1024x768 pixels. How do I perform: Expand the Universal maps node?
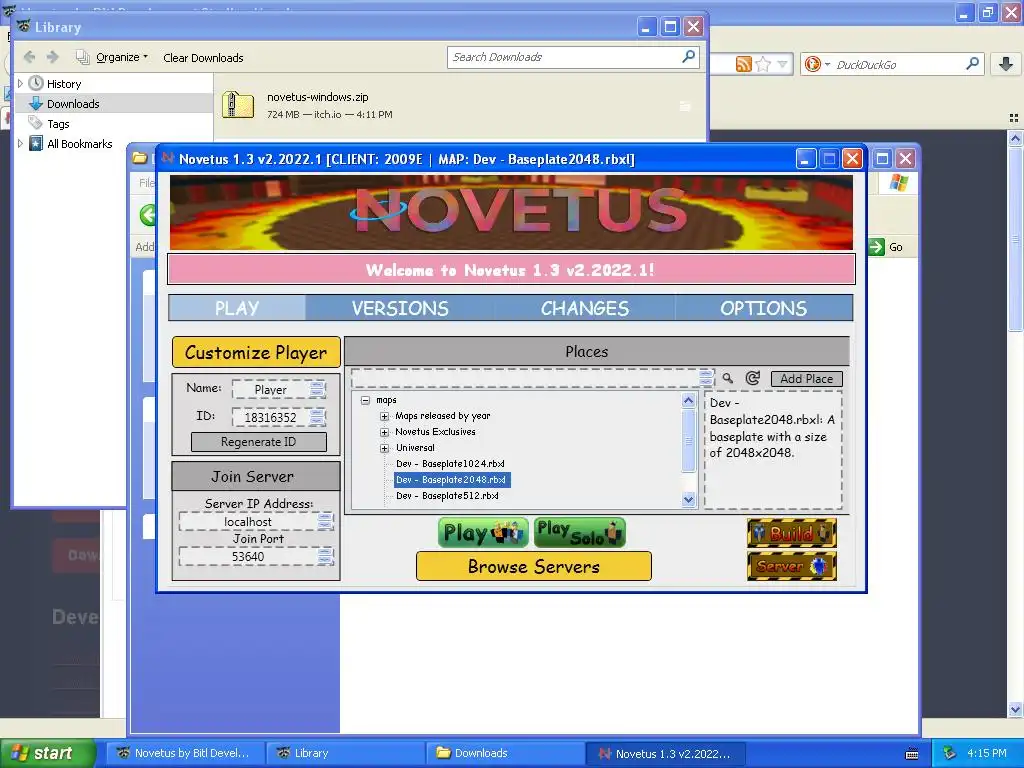[x=385, y=448]
